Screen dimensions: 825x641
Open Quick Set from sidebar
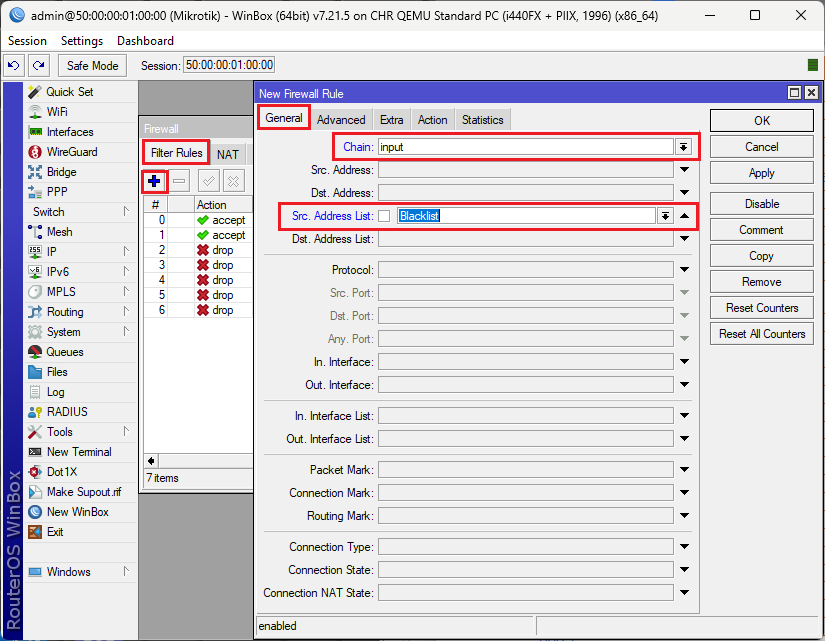69,92
